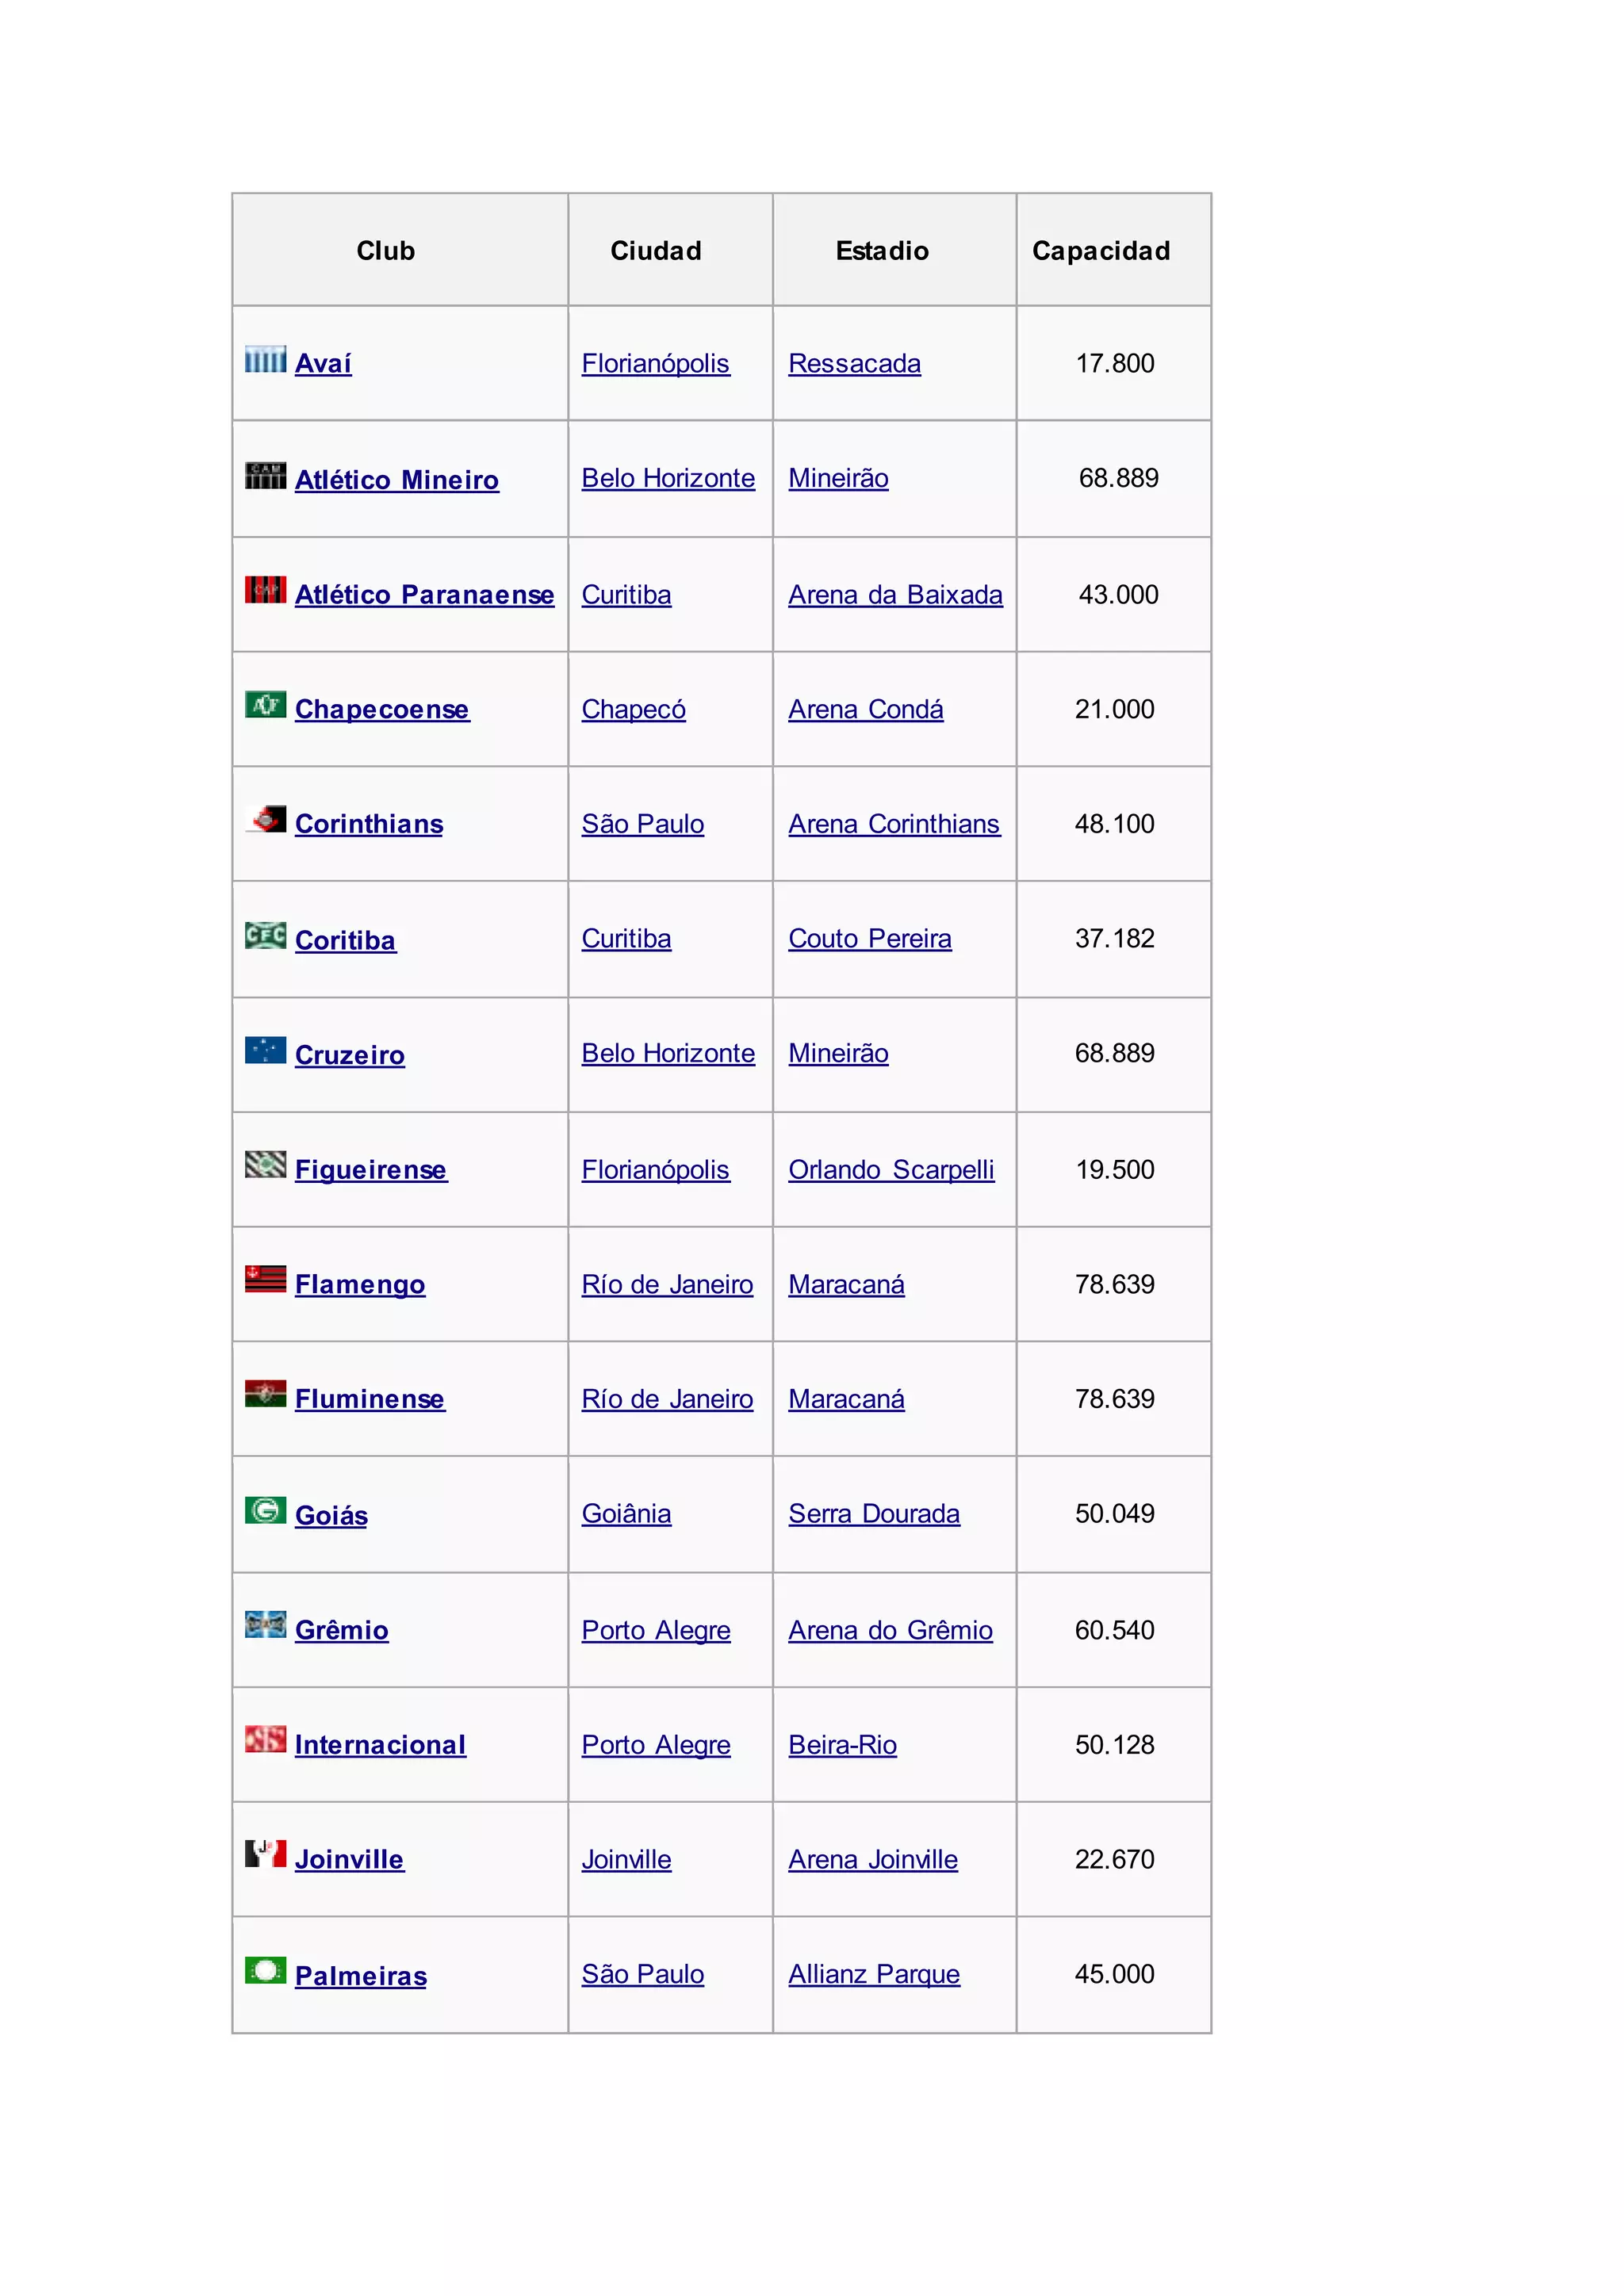Viewport: 1624px width, 2296px height.
Task: Follow the Goiânia city link
Action: pos(626,1514)
